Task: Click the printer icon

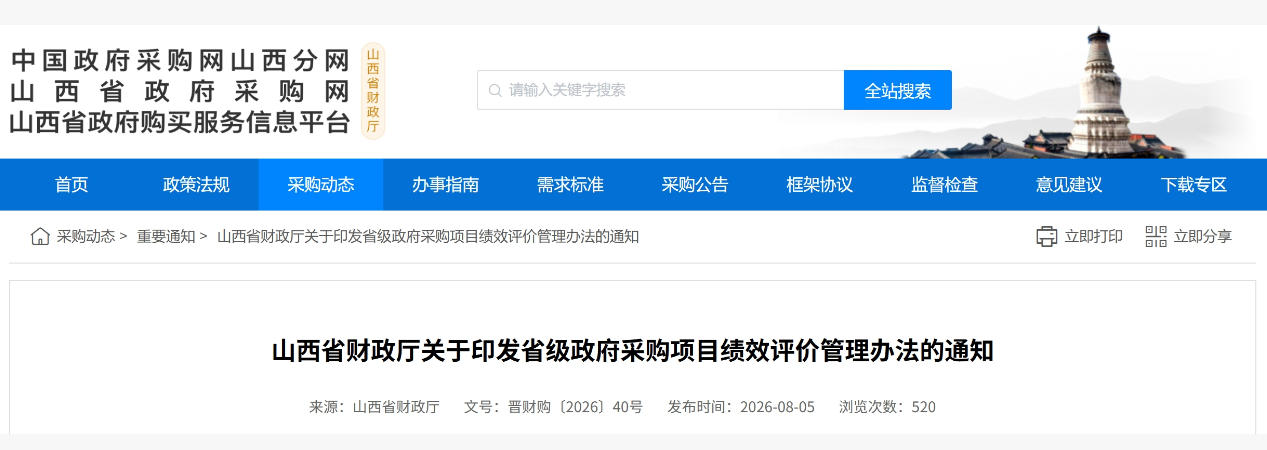Action: coord(1047,237)
